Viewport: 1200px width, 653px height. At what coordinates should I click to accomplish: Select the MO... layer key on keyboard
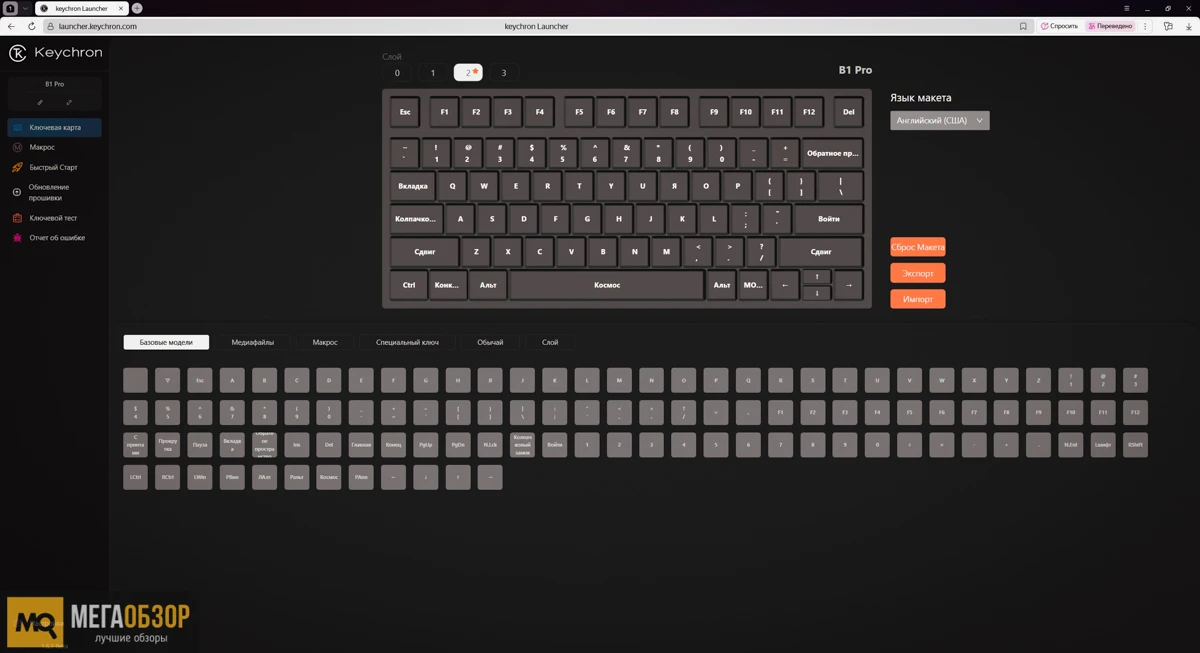[x=753, y=285]
